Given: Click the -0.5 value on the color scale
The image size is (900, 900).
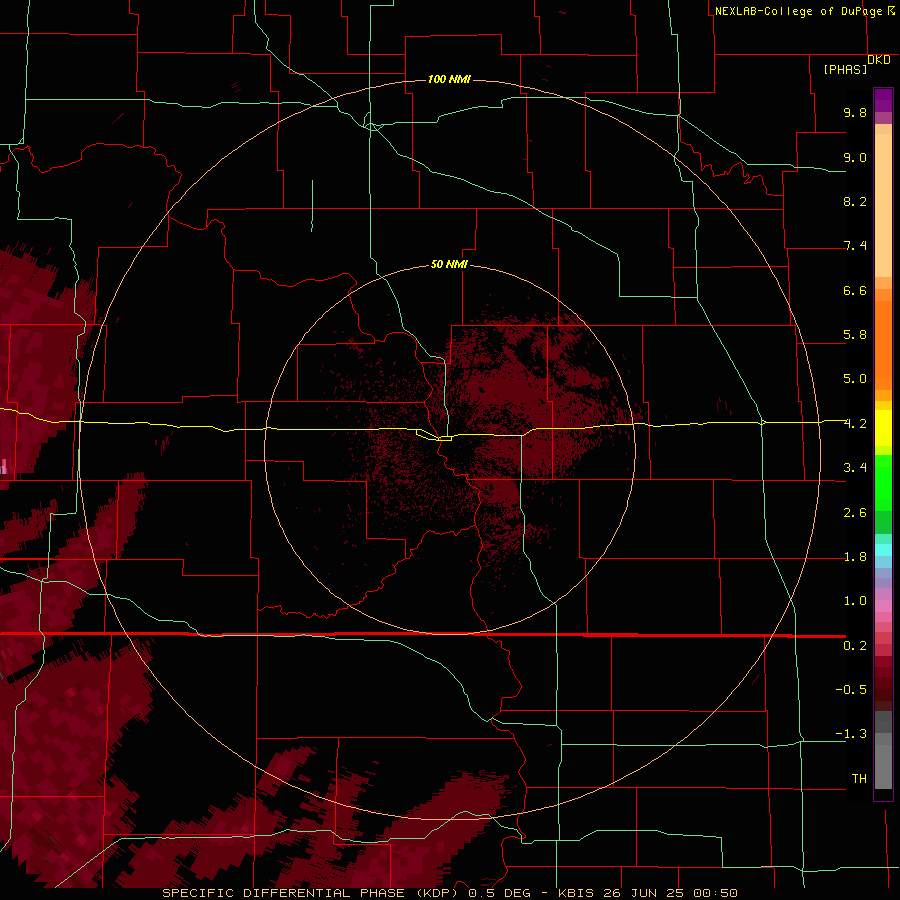Looking at the screenshot, I should pyautogui.click(x=851, y=690).
